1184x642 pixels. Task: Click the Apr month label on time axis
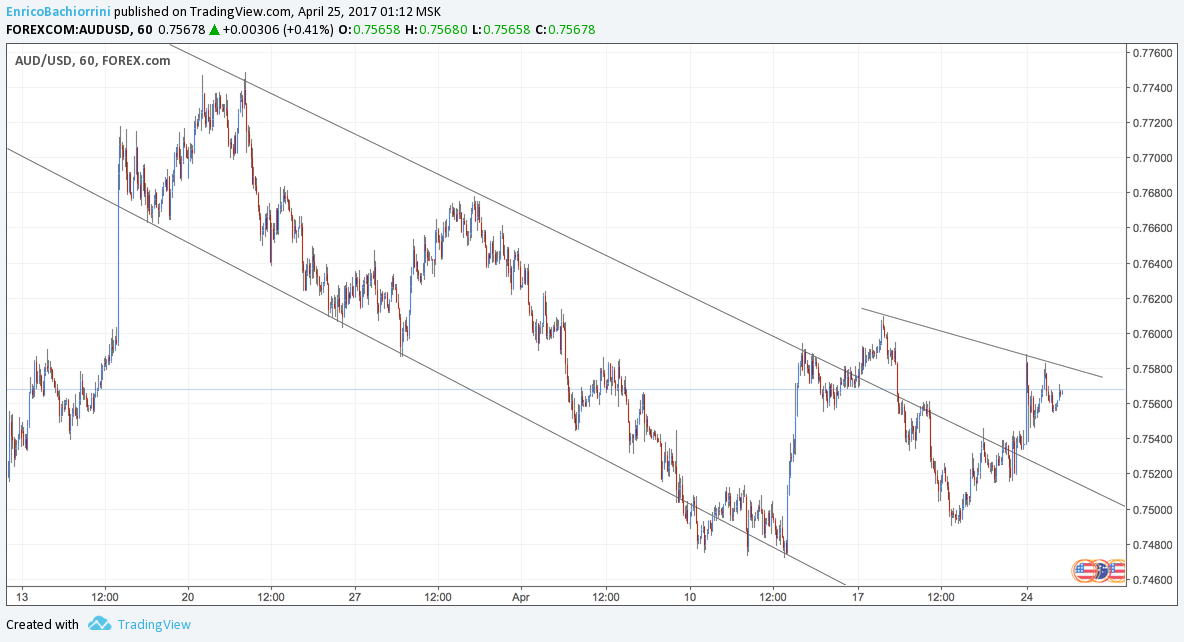tap(521, 597)
